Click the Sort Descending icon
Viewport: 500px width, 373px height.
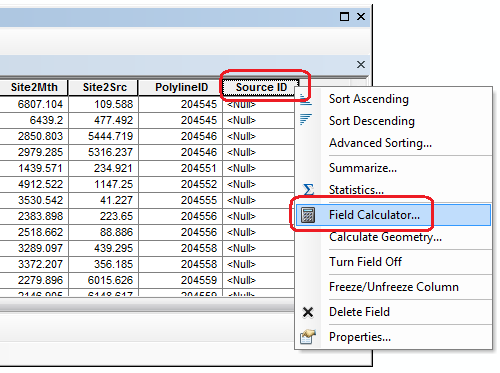pyautogui.click(x=306, y=119)
